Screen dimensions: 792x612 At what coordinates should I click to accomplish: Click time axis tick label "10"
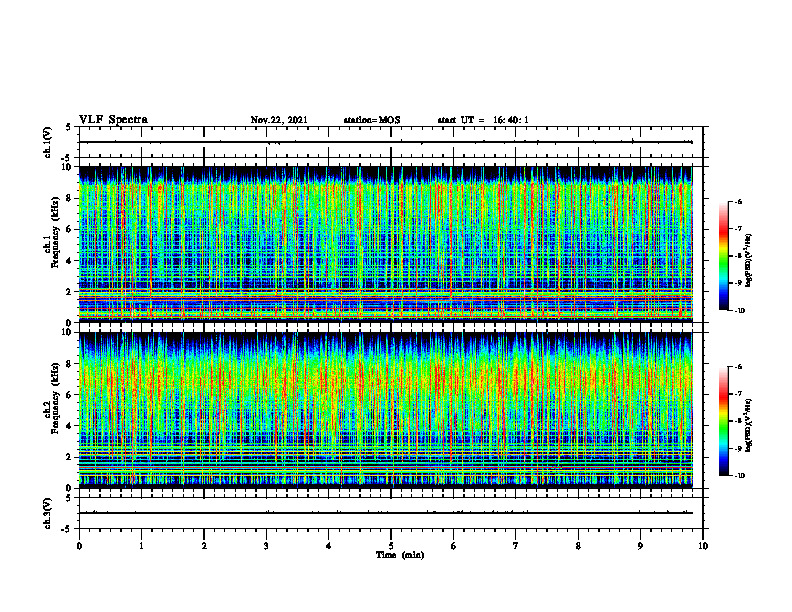click(703, 546)
